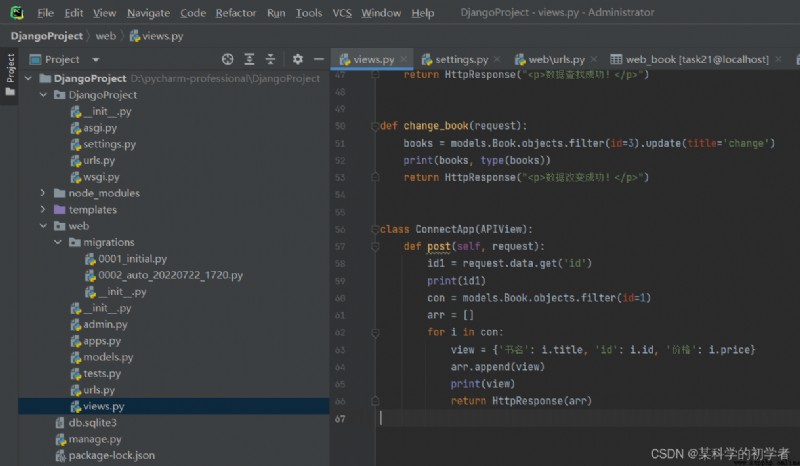Image resolution: width=800 pixels, height=466 pixels.
Task: Fold the change_book function at line 50
Action: pyautogui.click(x=375, y=126)
